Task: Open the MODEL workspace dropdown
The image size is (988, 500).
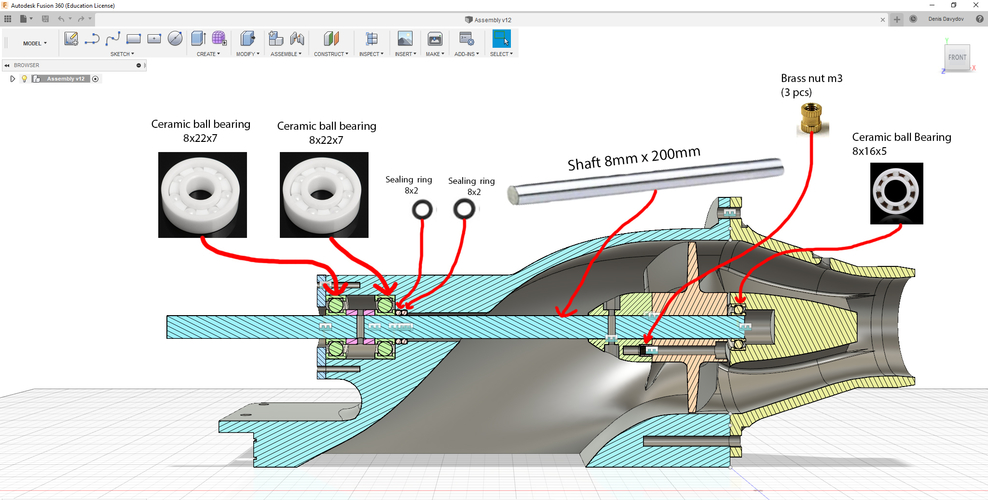Action: [x=34, y=43]
